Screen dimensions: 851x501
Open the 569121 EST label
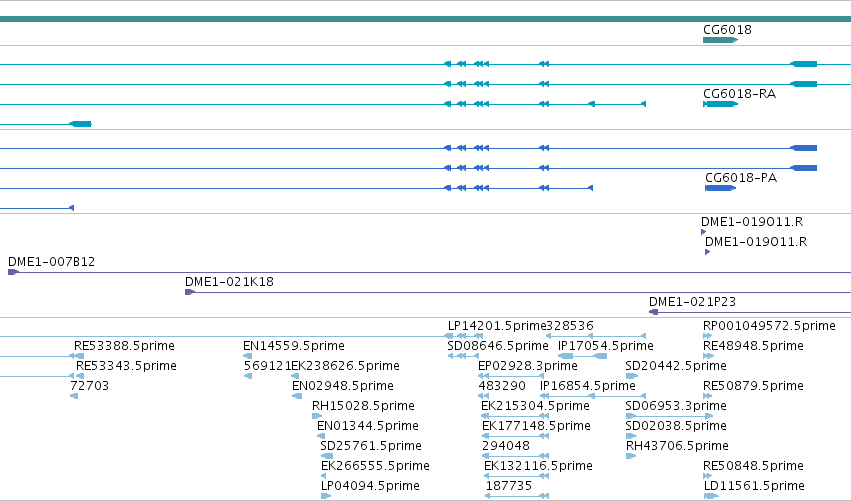(x=268, y=366)
